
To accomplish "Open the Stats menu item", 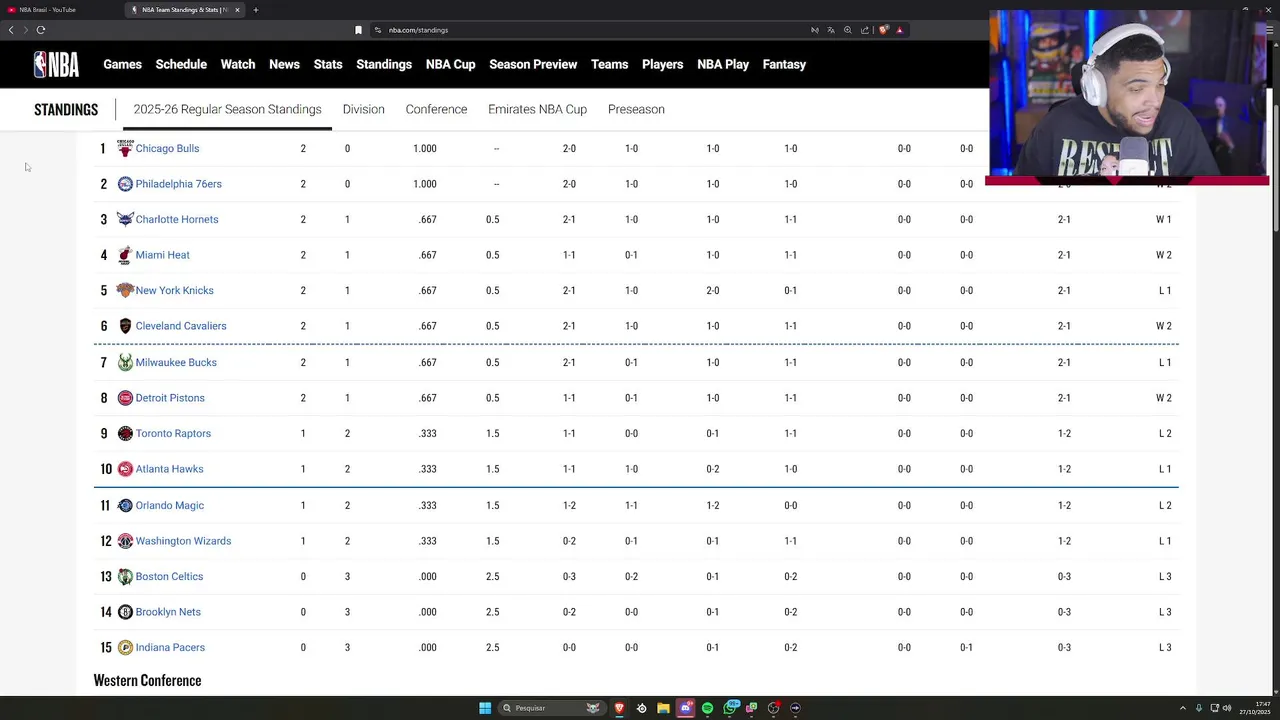I will pos(328,64).
